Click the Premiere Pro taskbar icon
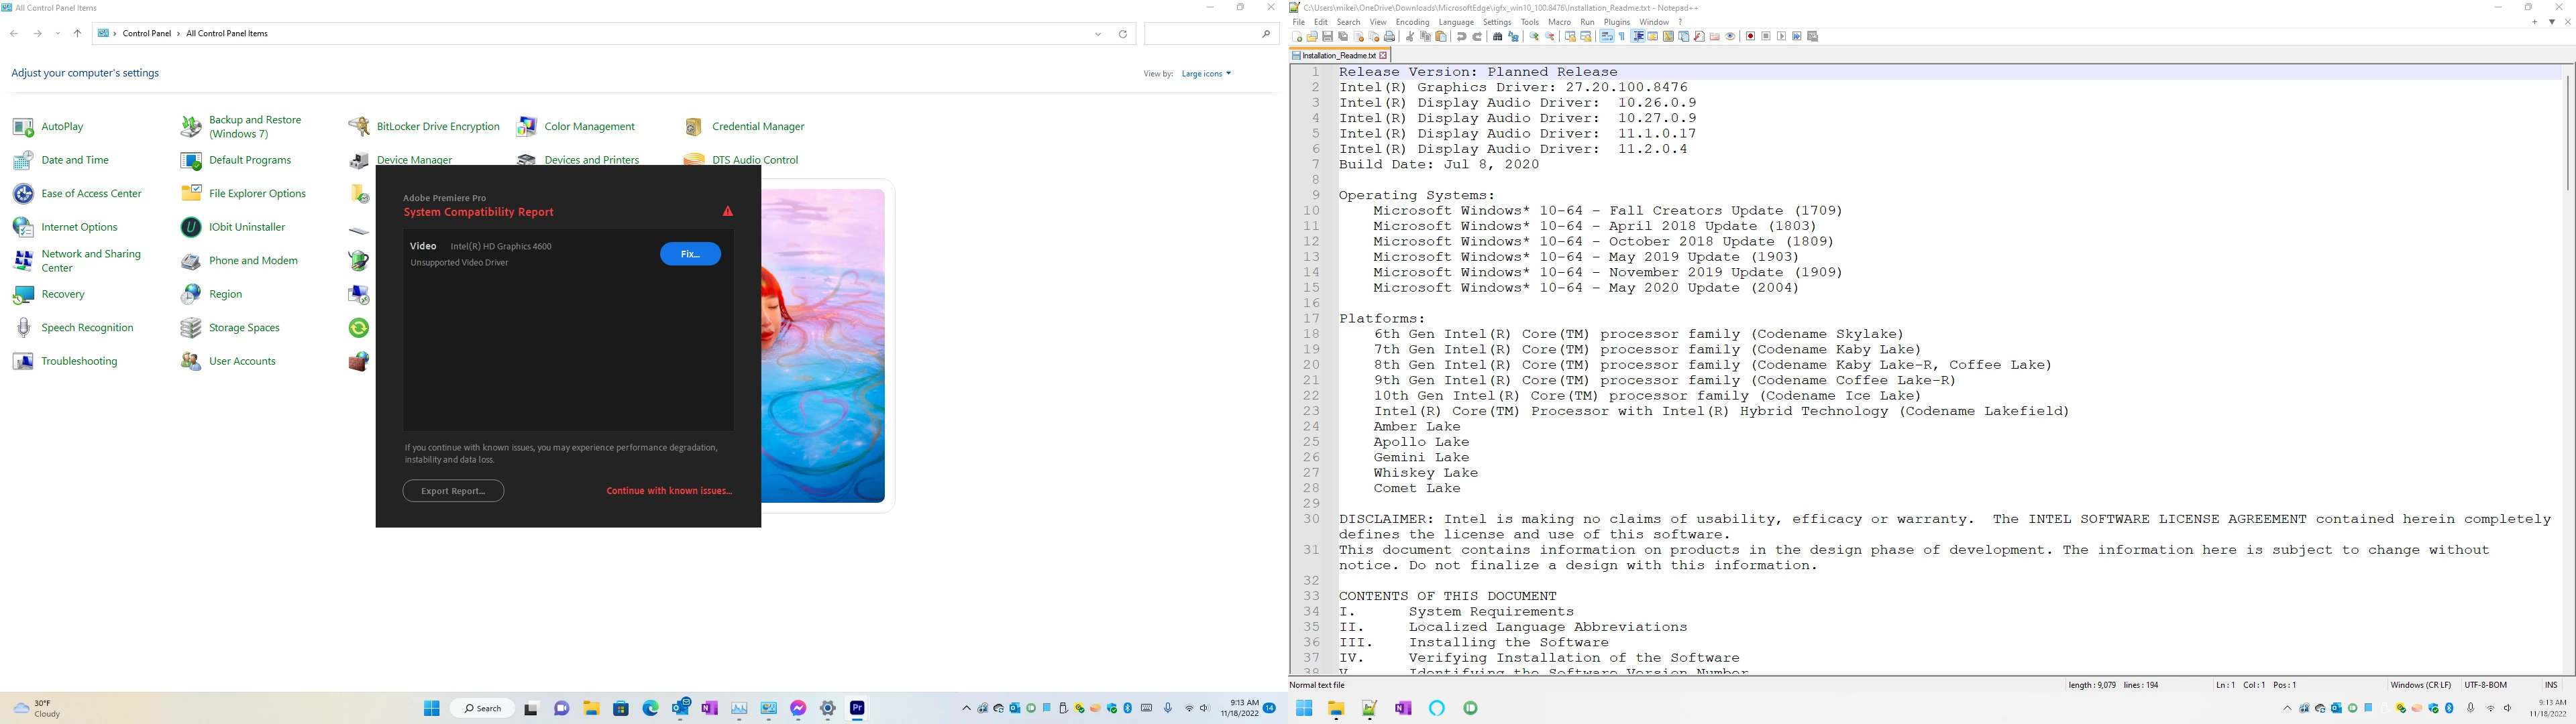Image resolution: width=2576 pixels, height=724 pixels. (x=857, y=708)
